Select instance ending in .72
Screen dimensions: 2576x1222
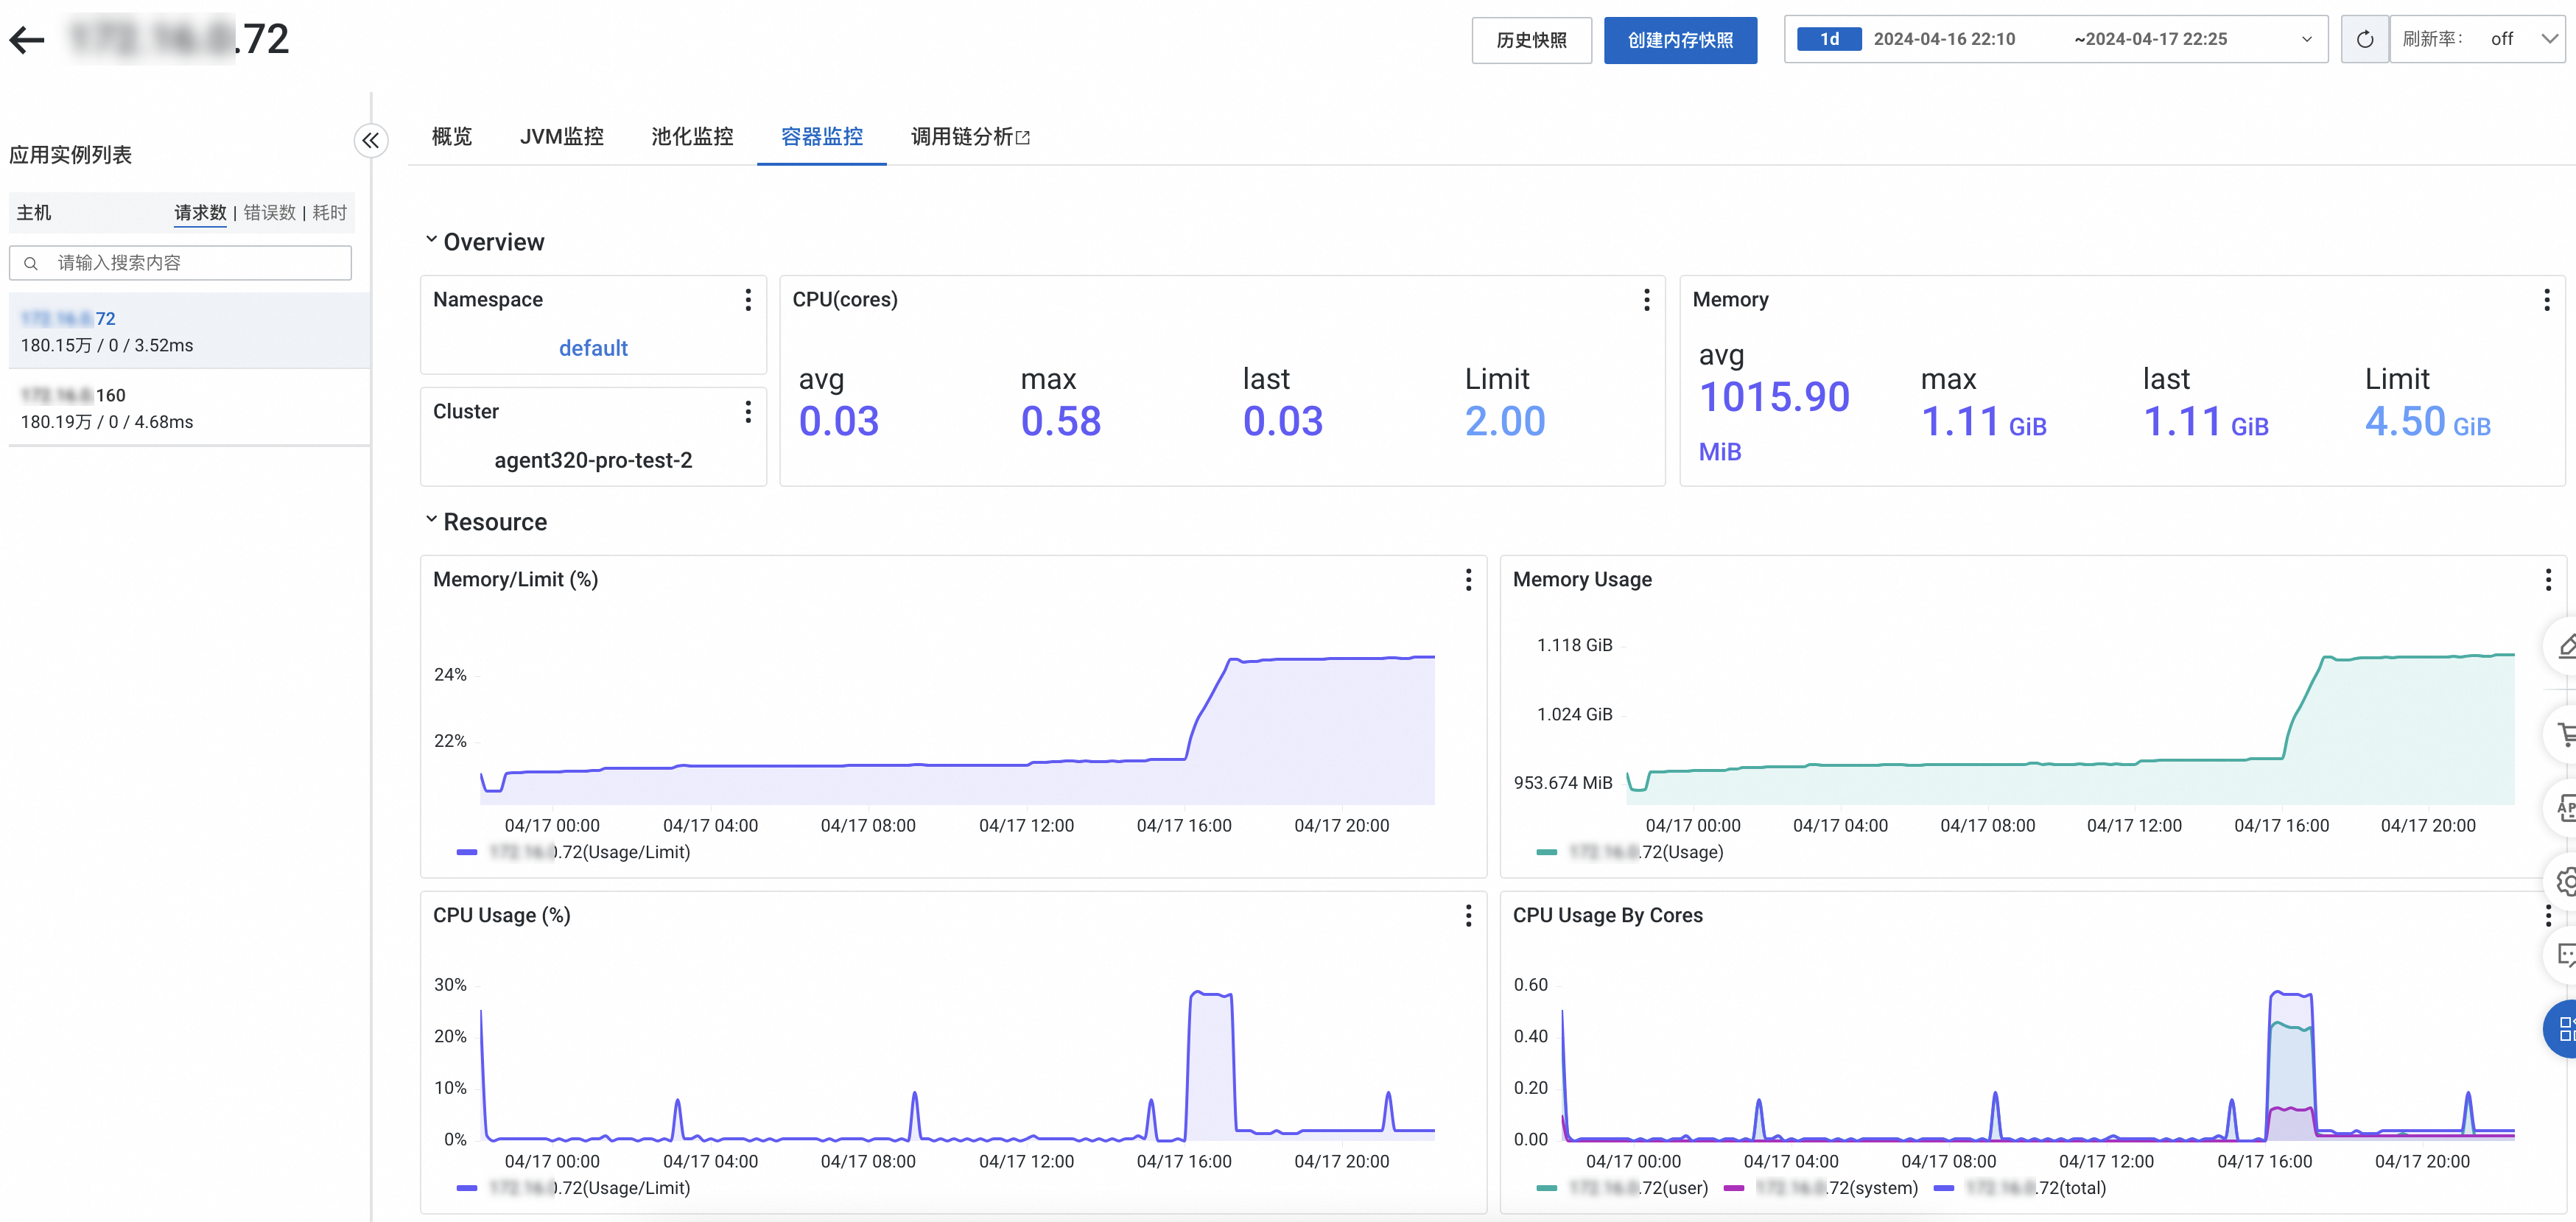189,332
